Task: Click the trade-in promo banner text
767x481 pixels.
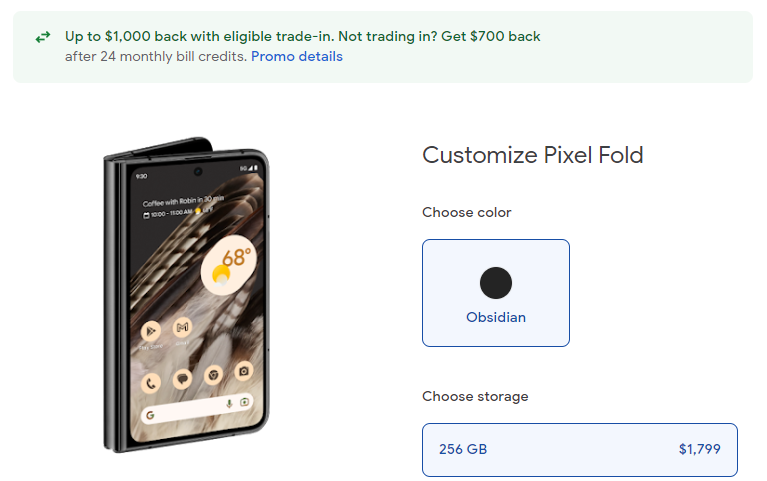Action: coord(302,36)
